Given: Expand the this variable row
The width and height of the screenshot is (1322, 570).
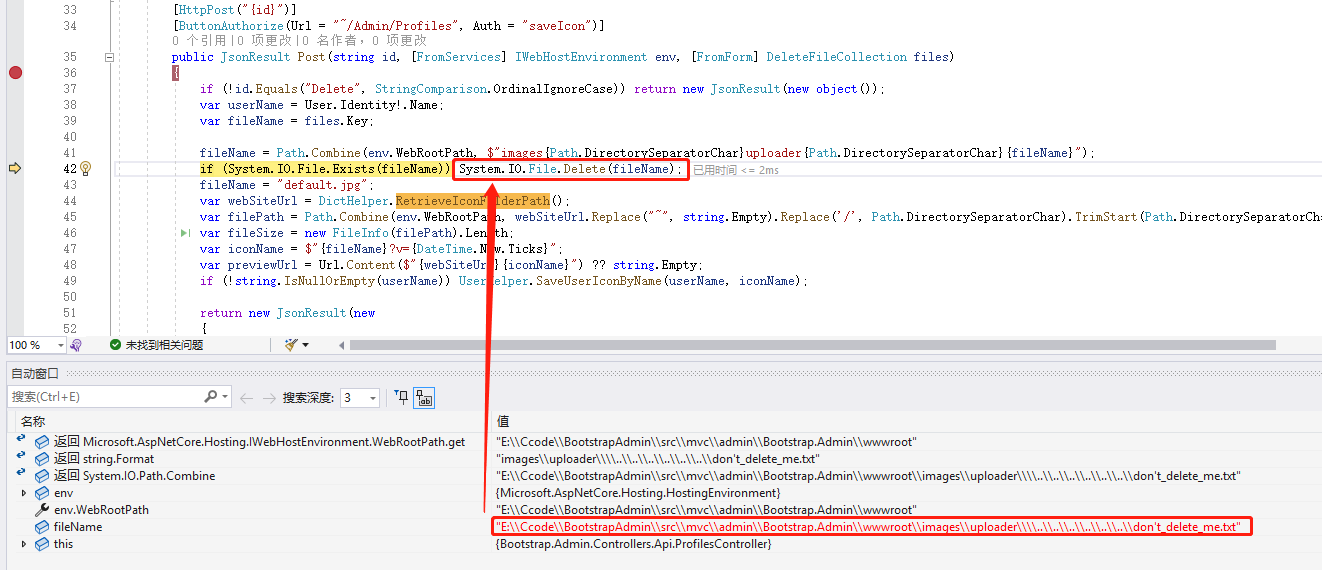Looking at the screenshot, I should click(x=24, y=544).
